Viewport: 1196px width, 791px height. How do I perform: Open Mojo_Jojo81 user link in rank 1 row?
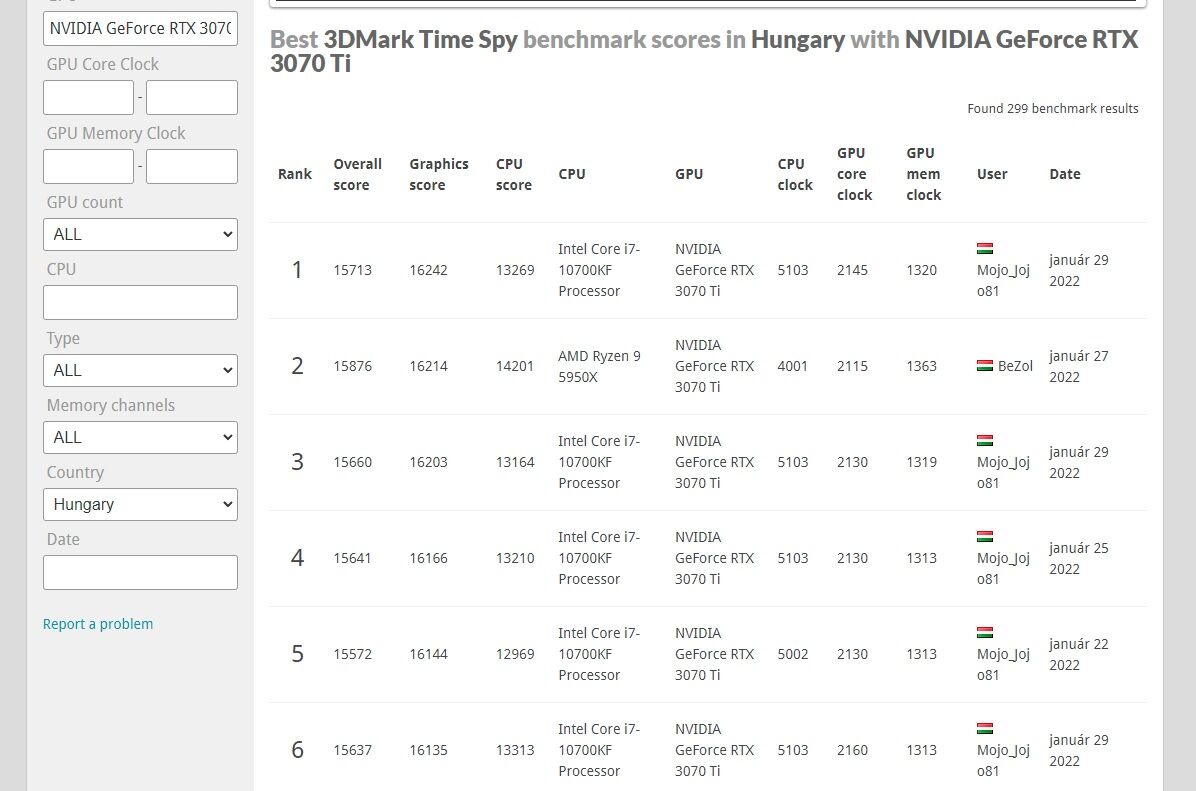1003,281
